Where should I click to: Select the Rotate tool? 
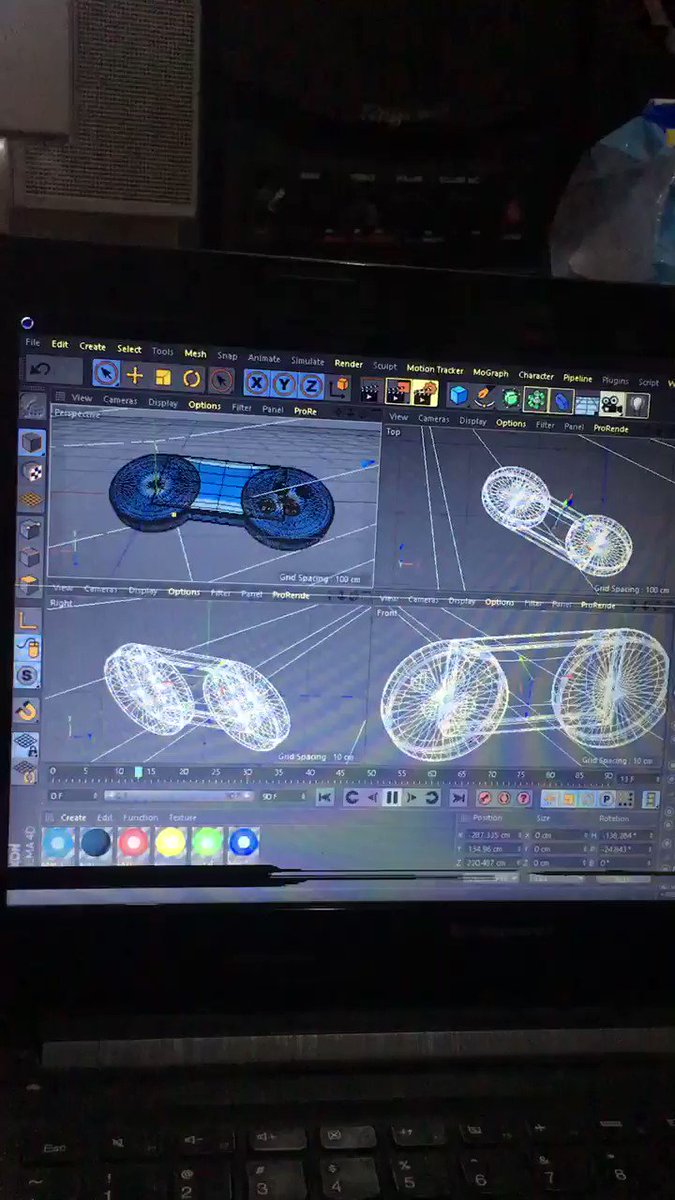(x=191, y=379)
